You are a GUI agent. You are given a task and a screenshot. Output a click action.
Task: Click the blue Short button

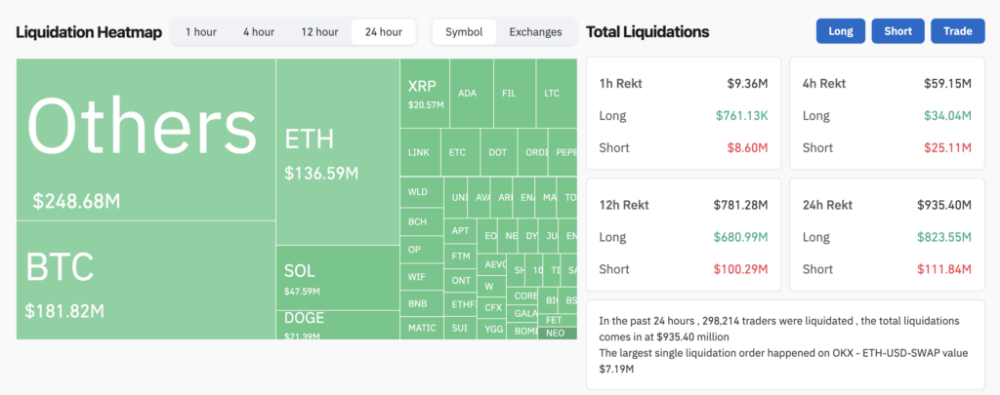(898, 31)
